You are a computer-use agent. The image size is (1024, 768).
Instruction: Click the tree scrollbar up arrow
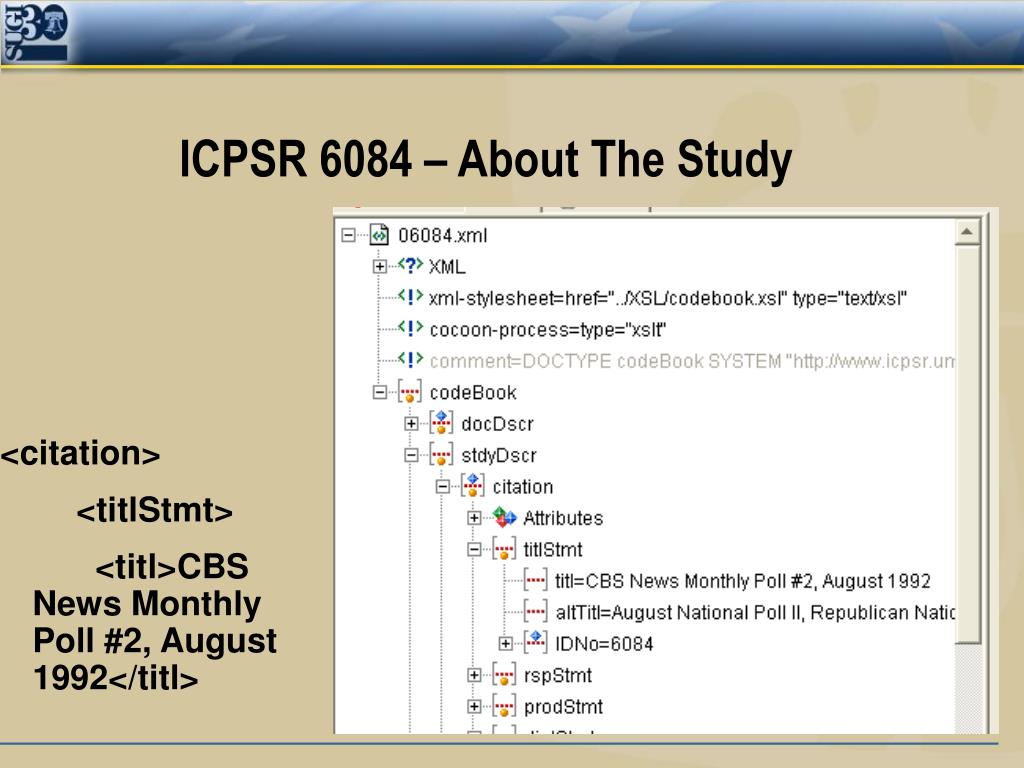click(967, 232)
